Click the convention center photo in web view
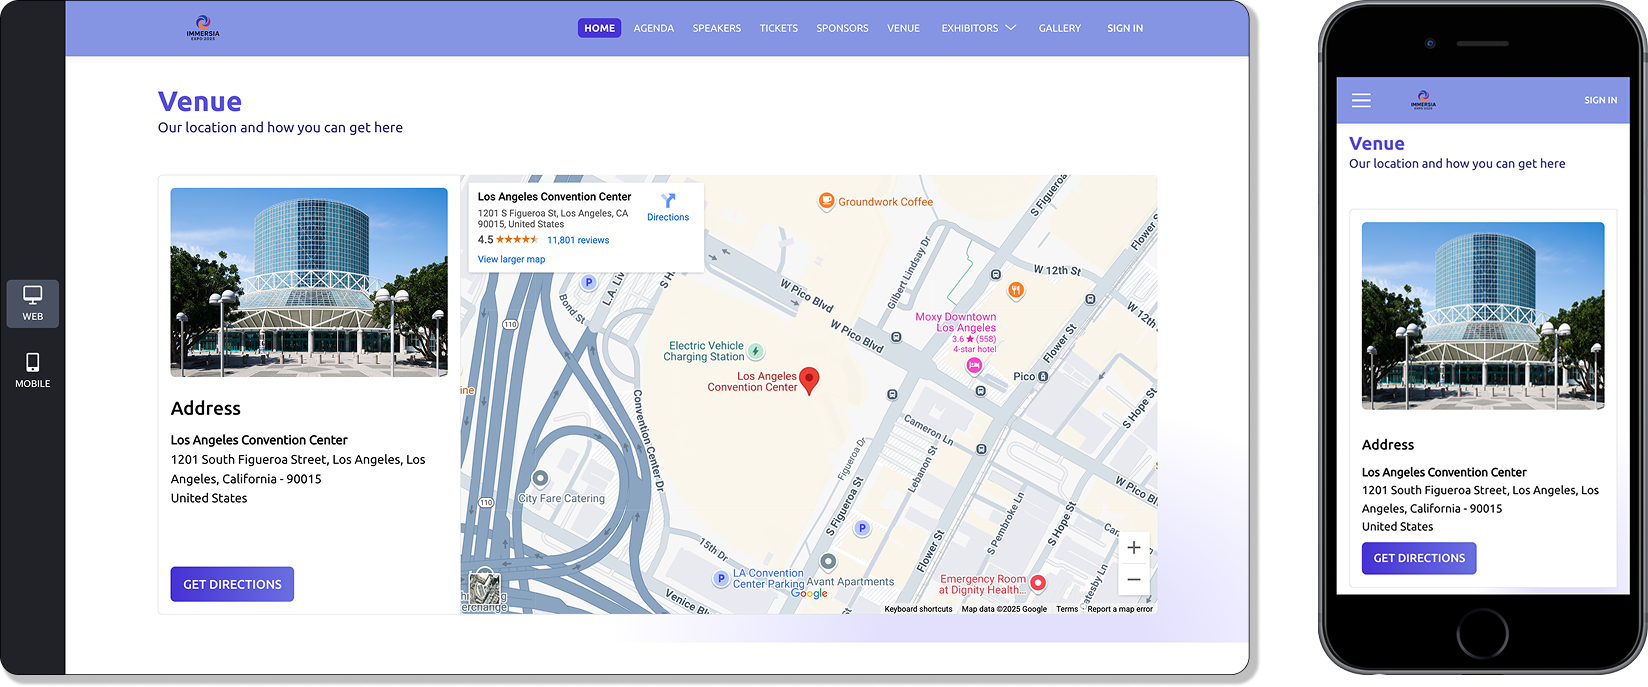 click(309, 282)
